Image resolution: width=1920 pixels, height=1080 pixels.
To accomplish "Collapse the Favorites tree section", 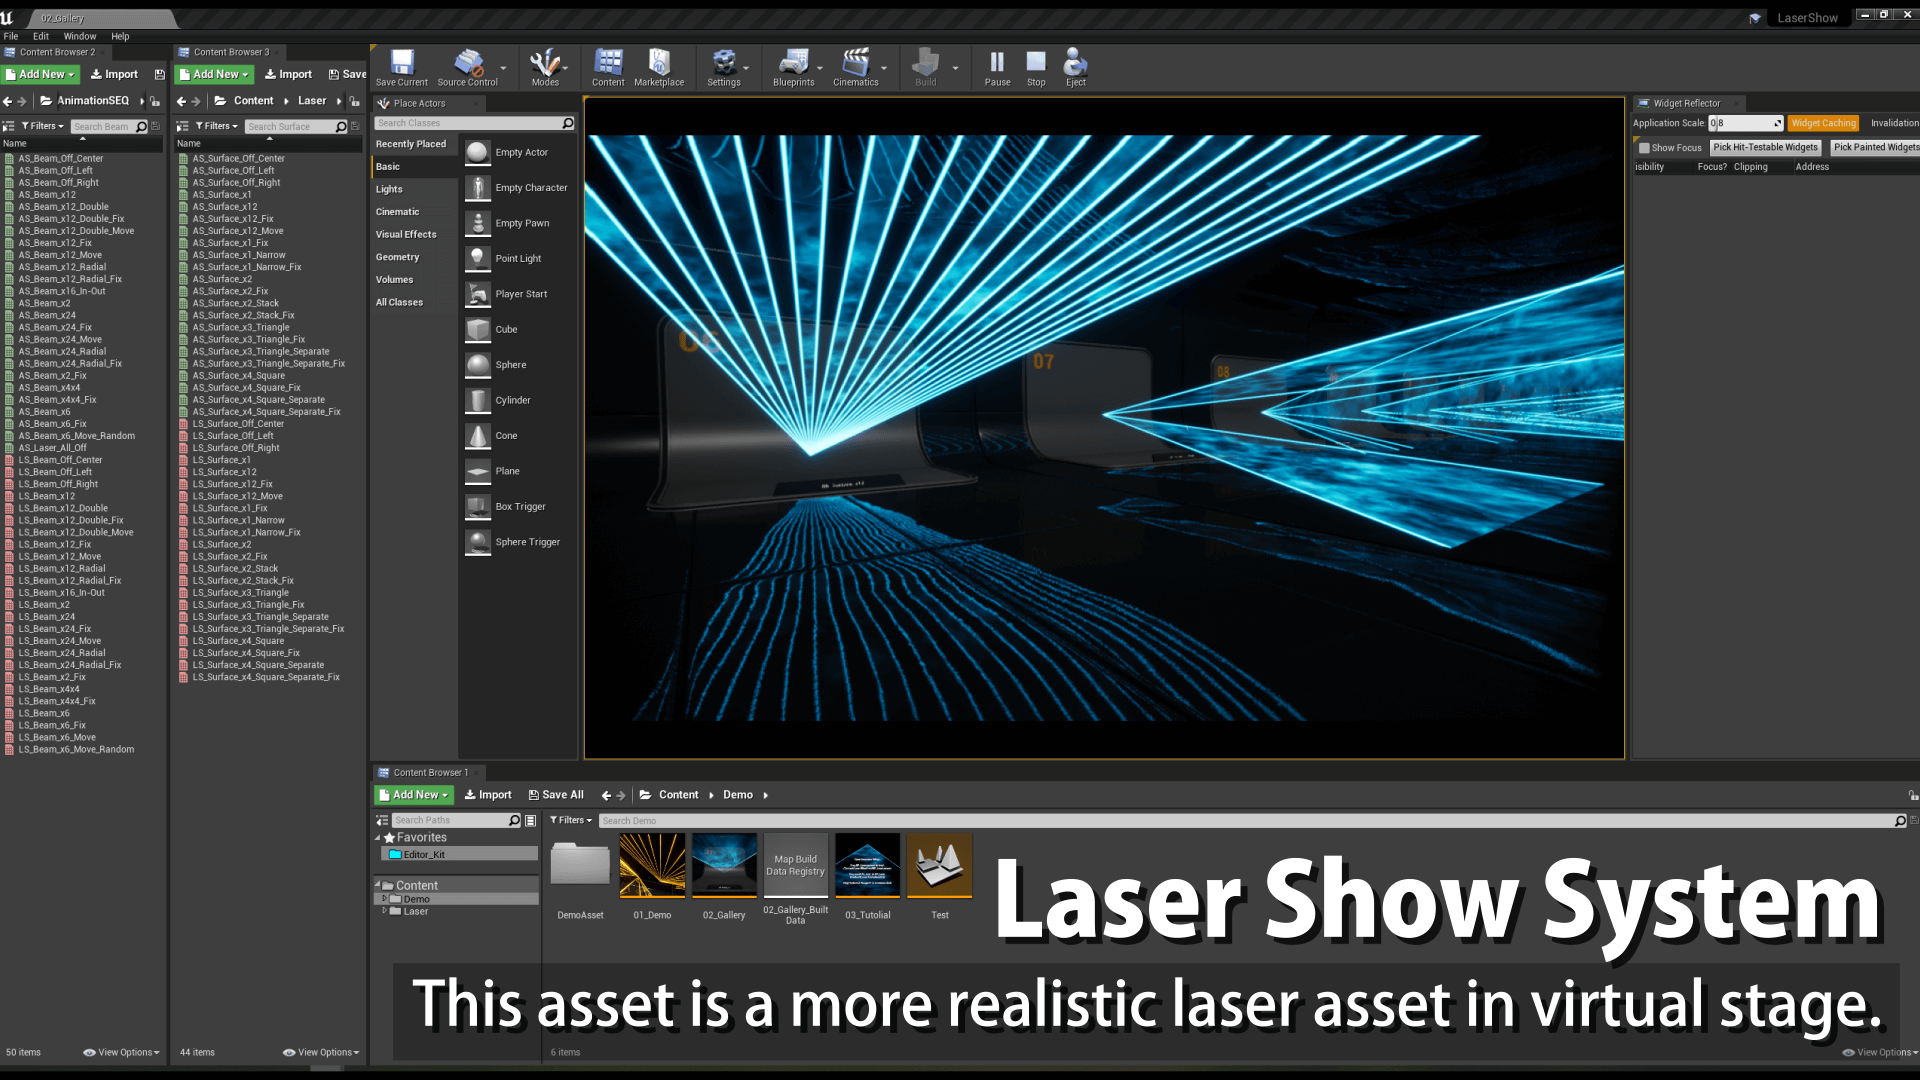I will pyautogui.click(x=379, y=838).
